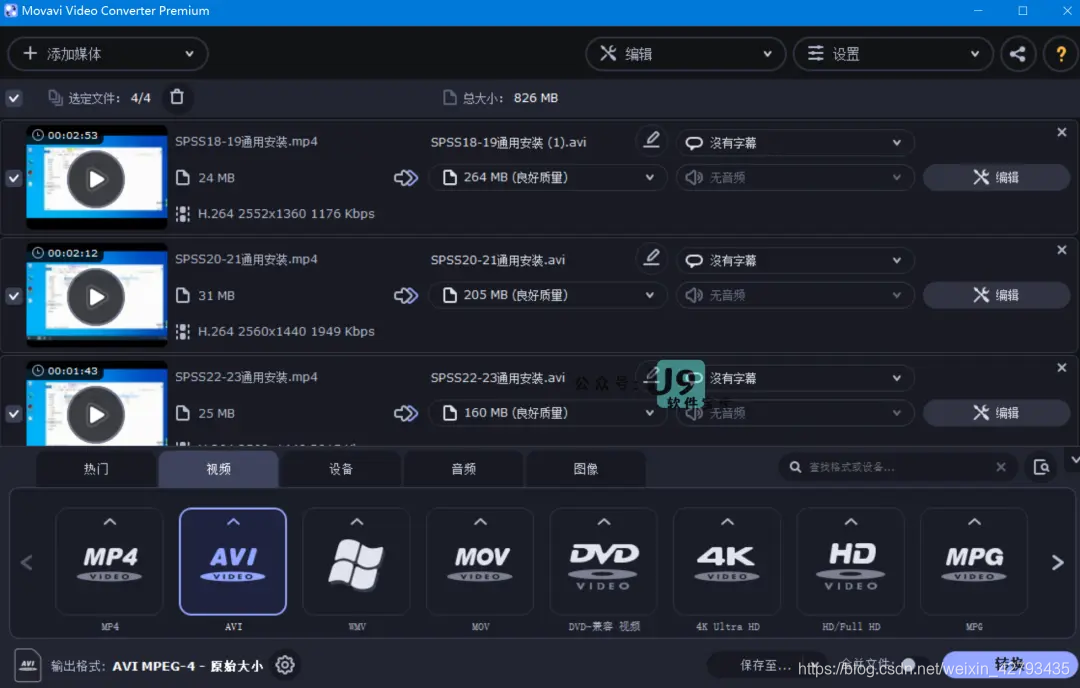Select the HD/Full HD format icon
The width and height of the screenshot is (1080, 688).
point(851,561)
